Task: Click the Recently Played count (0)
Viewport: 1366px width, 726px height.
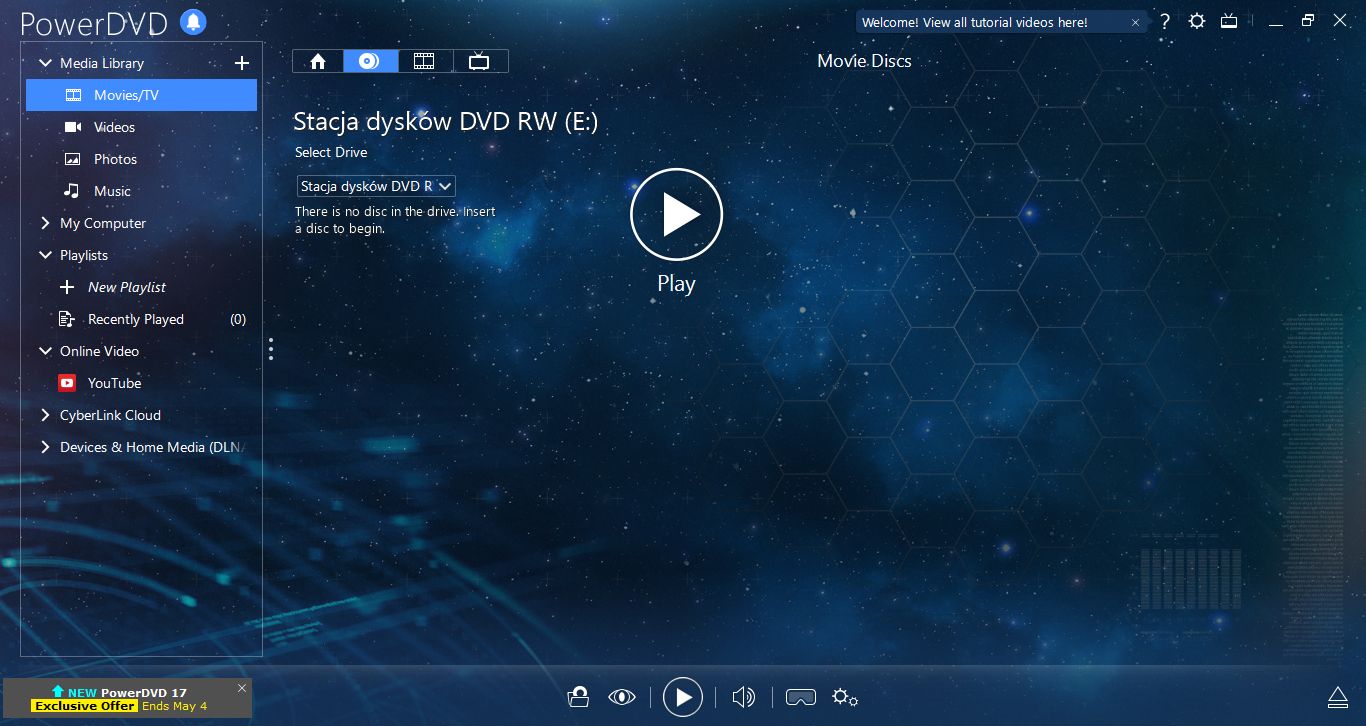Action: click(x=238, y=319)
